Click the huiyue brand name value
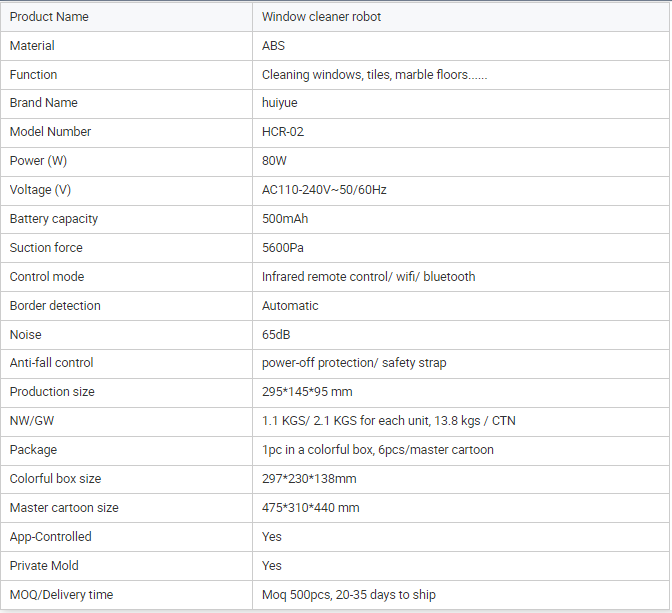Image resolution: width=672 pixels, height=613 pixels. pyautogui.click(x=280, y=103)
